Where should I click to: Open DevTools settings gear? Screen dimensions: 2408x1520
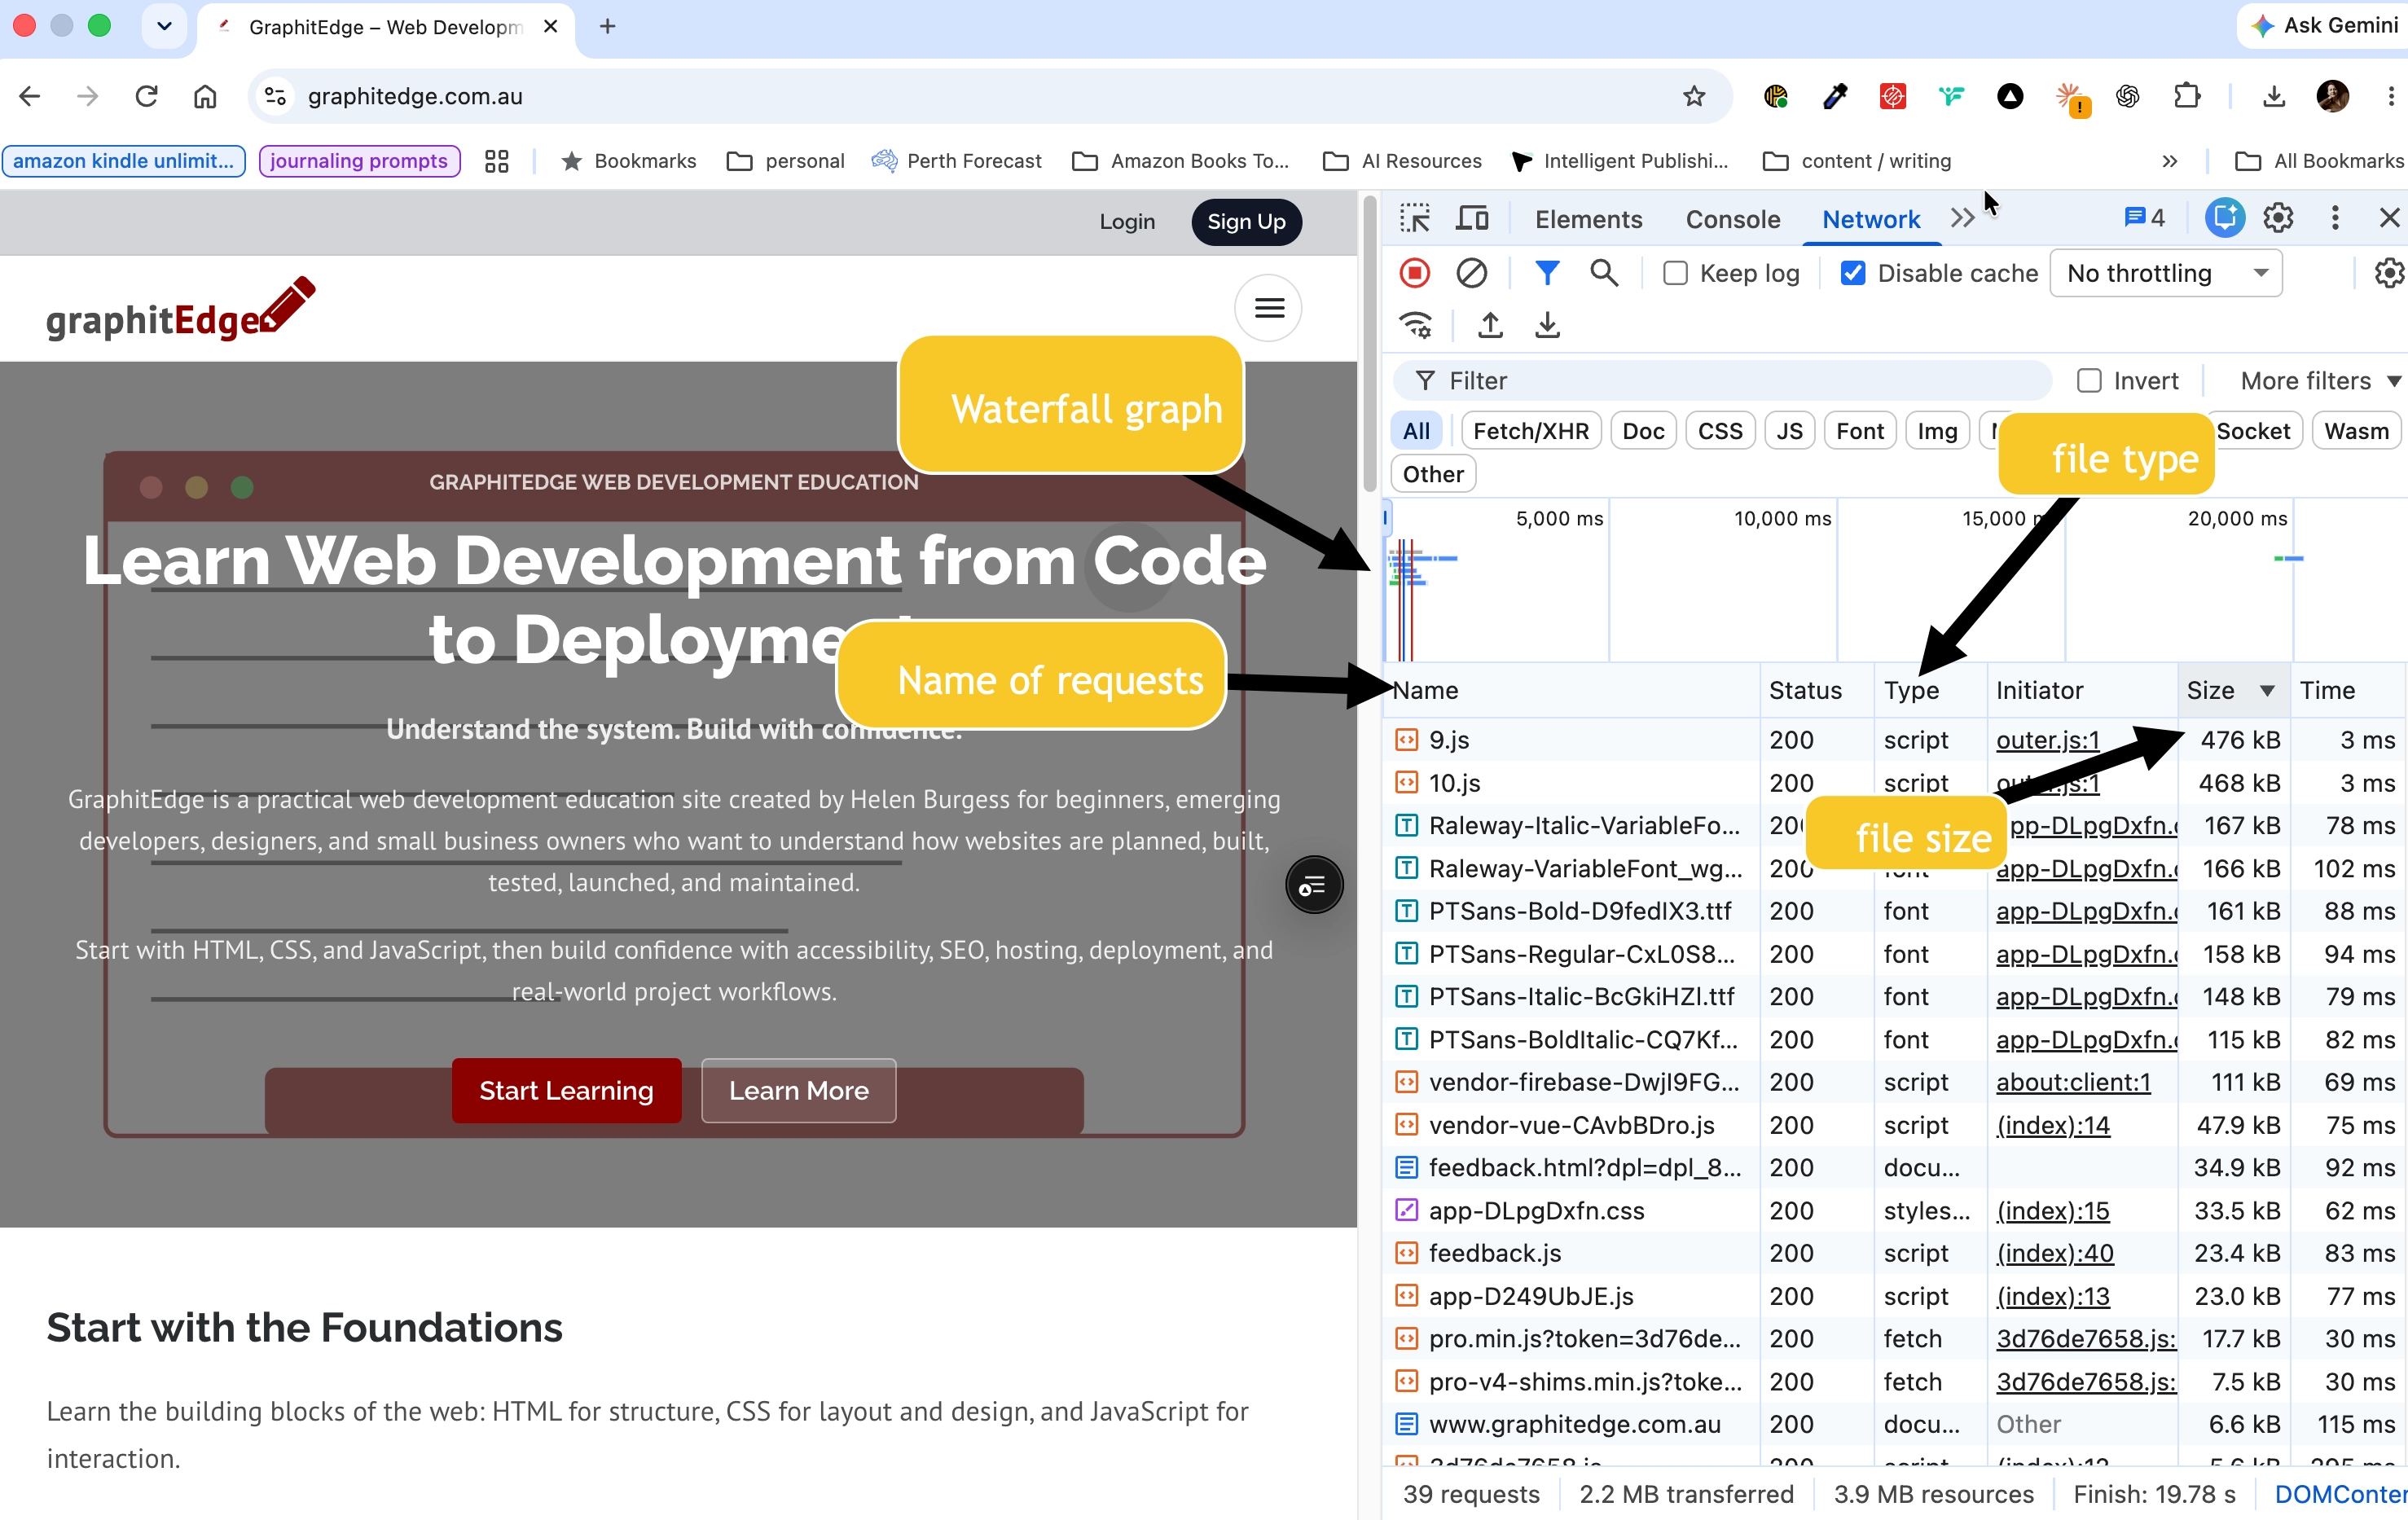[2278, 218]
